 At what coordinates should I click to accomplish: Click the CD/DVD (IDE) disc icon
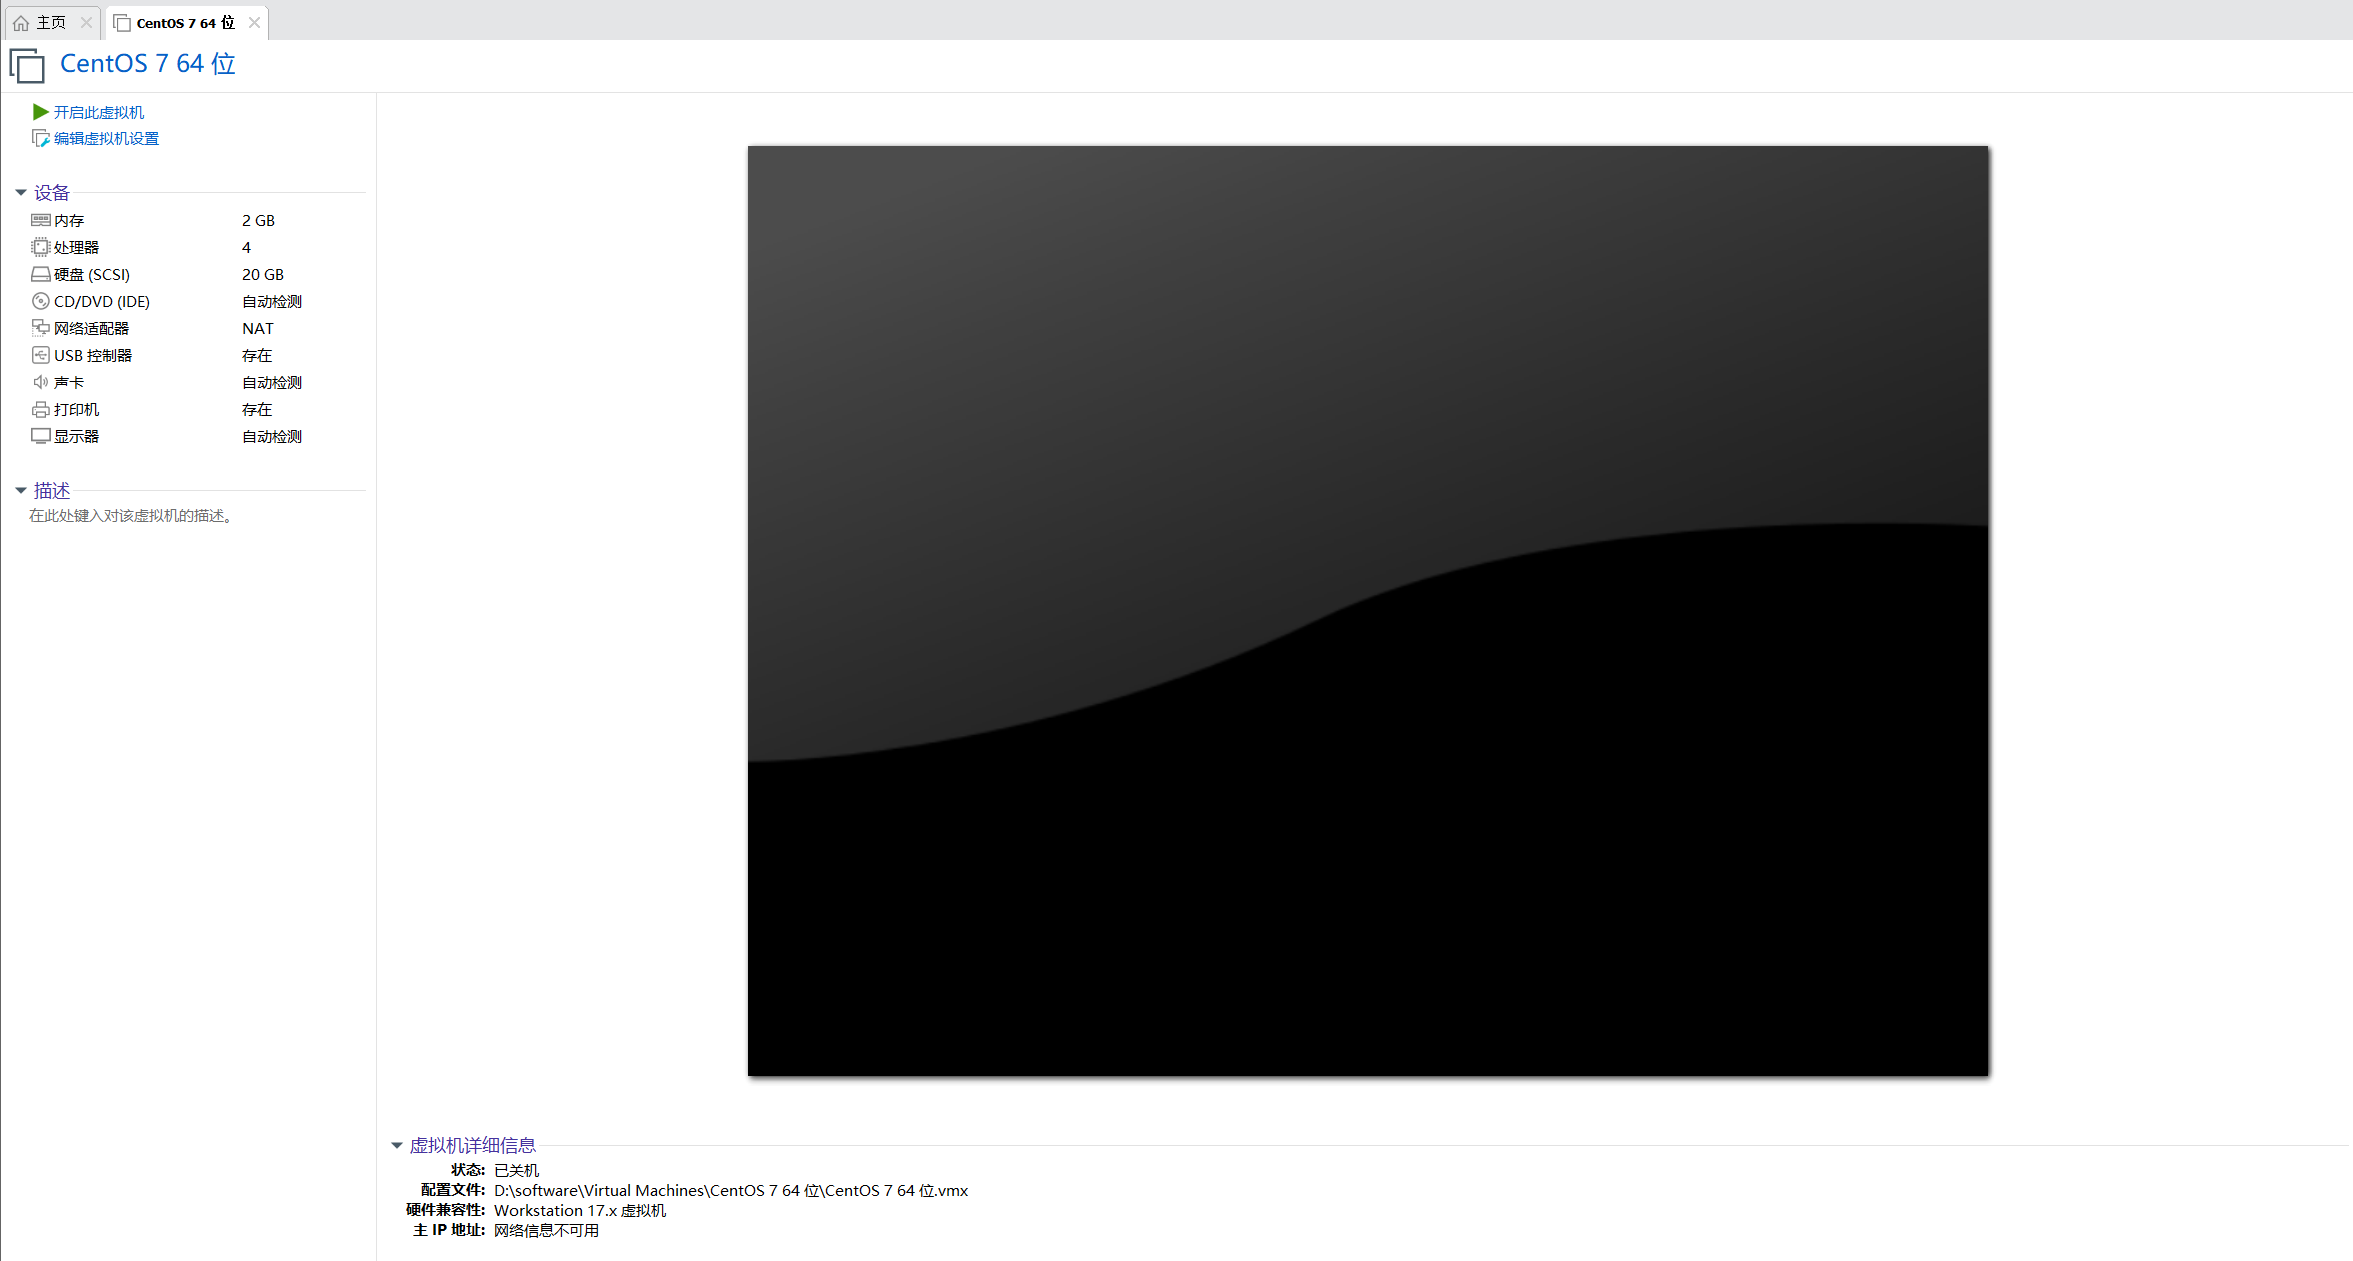pos(40,301)
